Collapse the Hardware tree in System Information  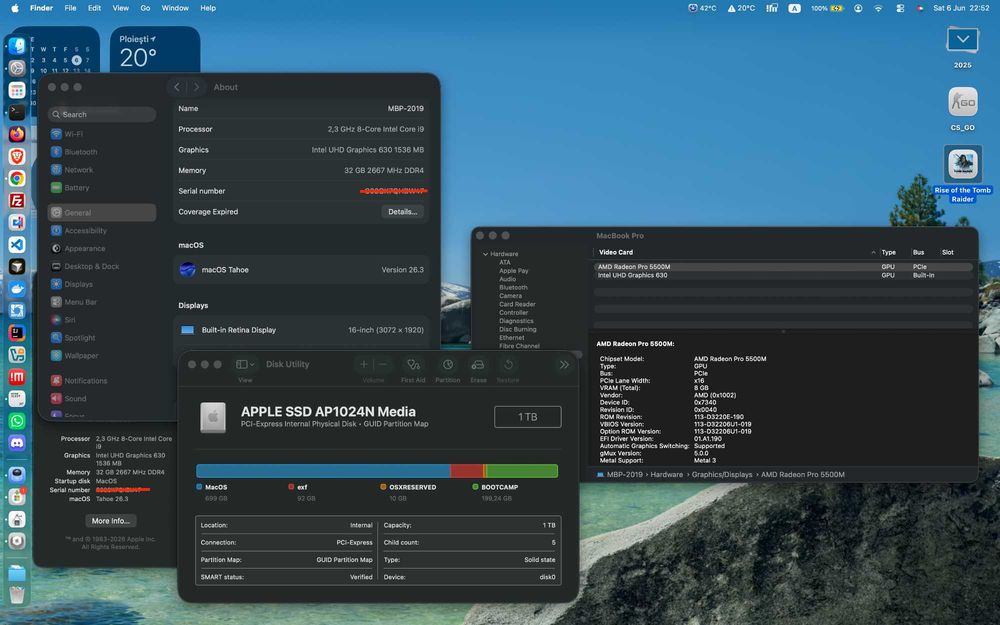click(485, 254)
